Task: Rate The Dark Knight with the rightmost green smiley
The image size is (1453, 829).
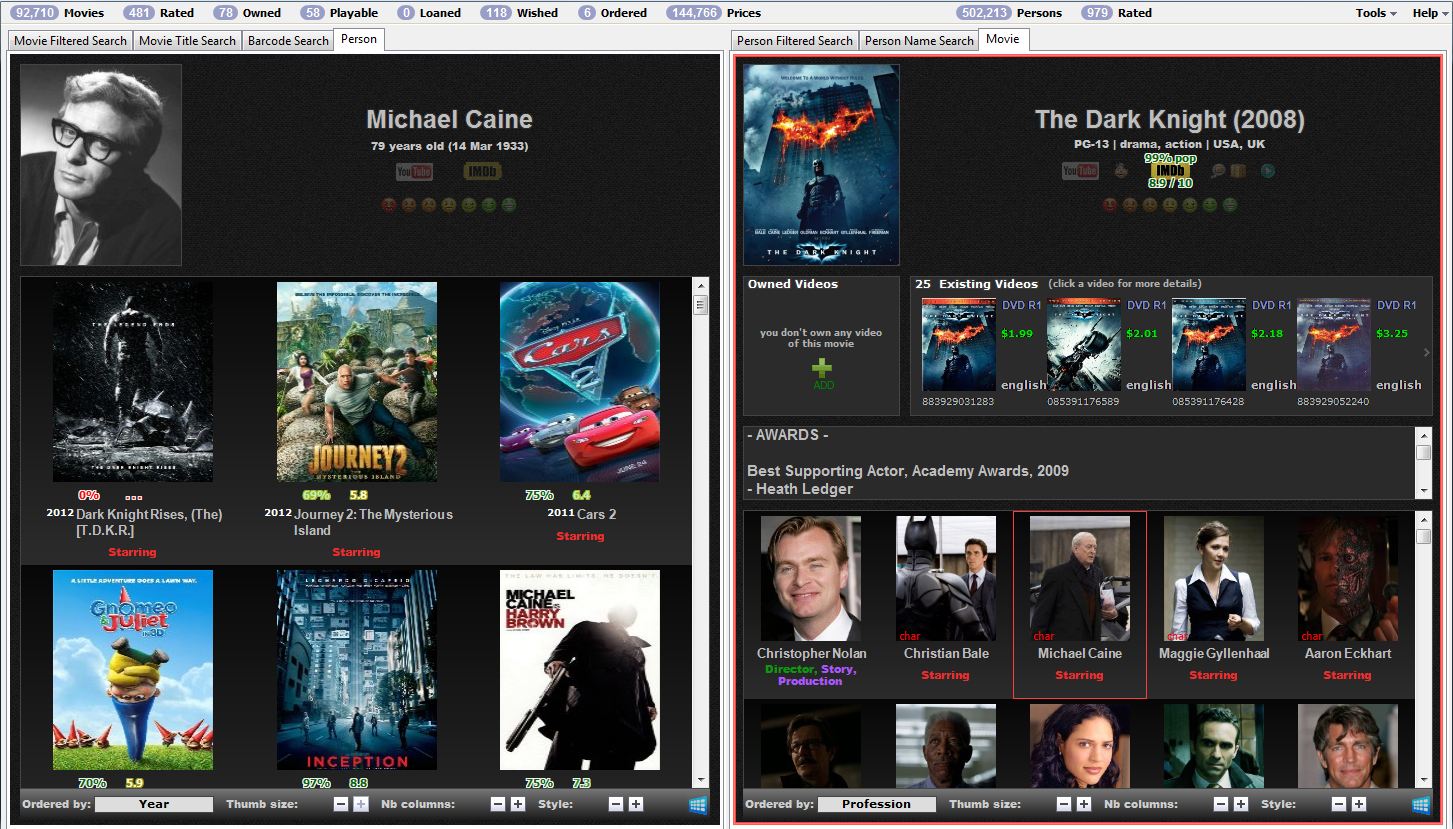Action: click(1230, 205)
